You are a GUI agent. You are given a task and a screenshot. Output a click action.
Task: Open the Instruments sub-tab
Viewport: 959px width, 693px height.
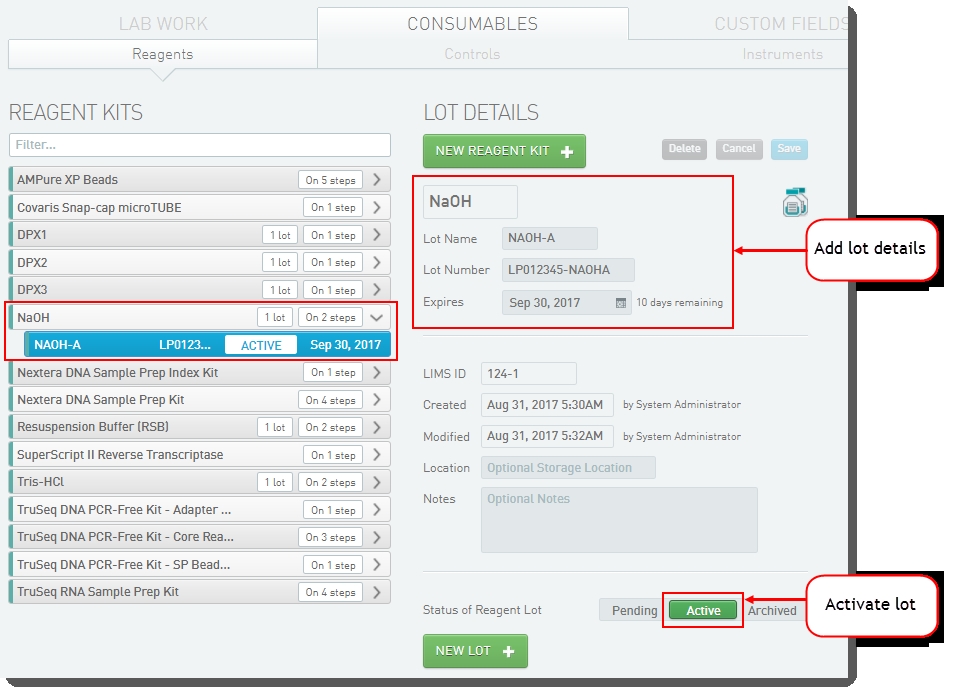[782, 54]
